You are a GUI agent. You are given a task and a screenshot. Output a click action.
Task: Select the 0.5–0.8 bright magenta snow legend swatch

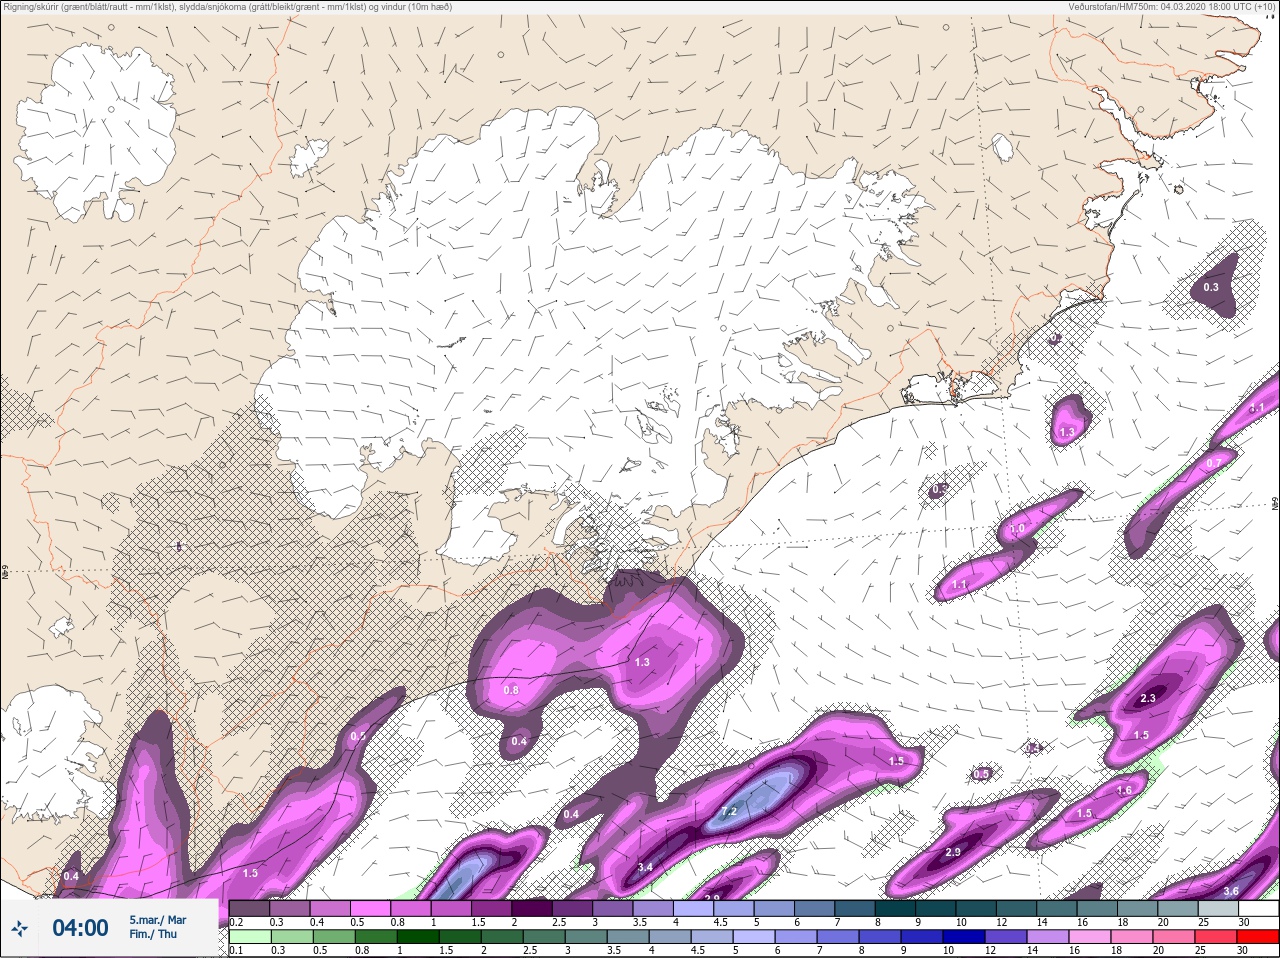371,909
